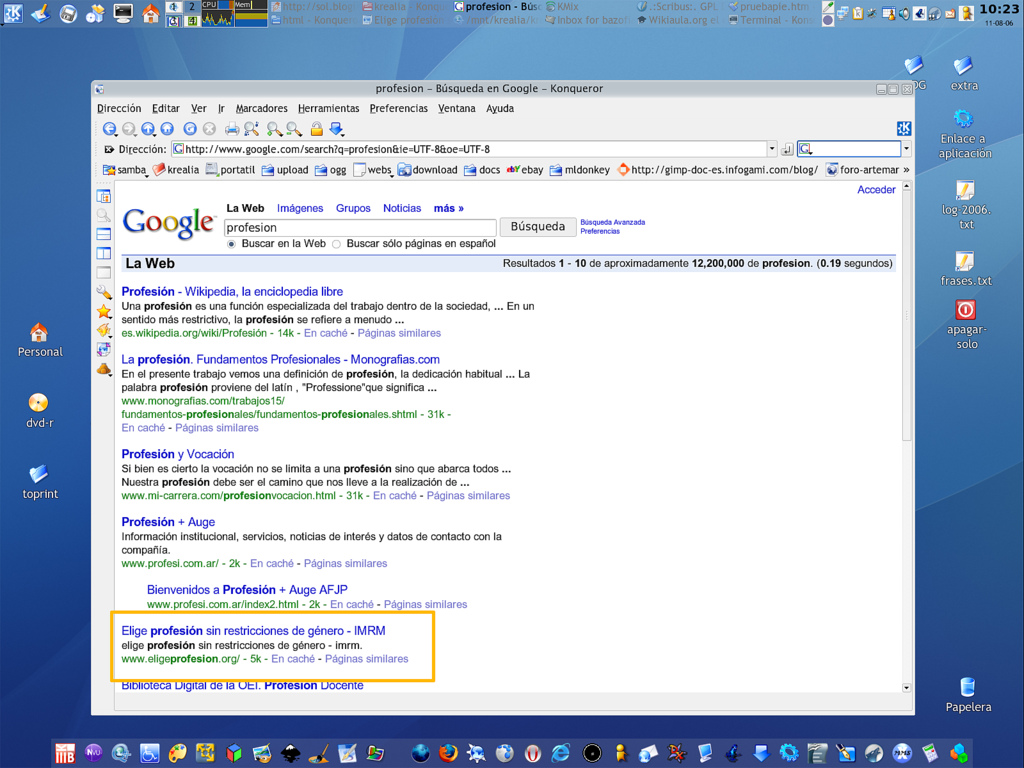Expand the toolbar search box dropdown arrow
This screenshot has height=768, width=1024.
pyautogui.click(x=906, y=149)
